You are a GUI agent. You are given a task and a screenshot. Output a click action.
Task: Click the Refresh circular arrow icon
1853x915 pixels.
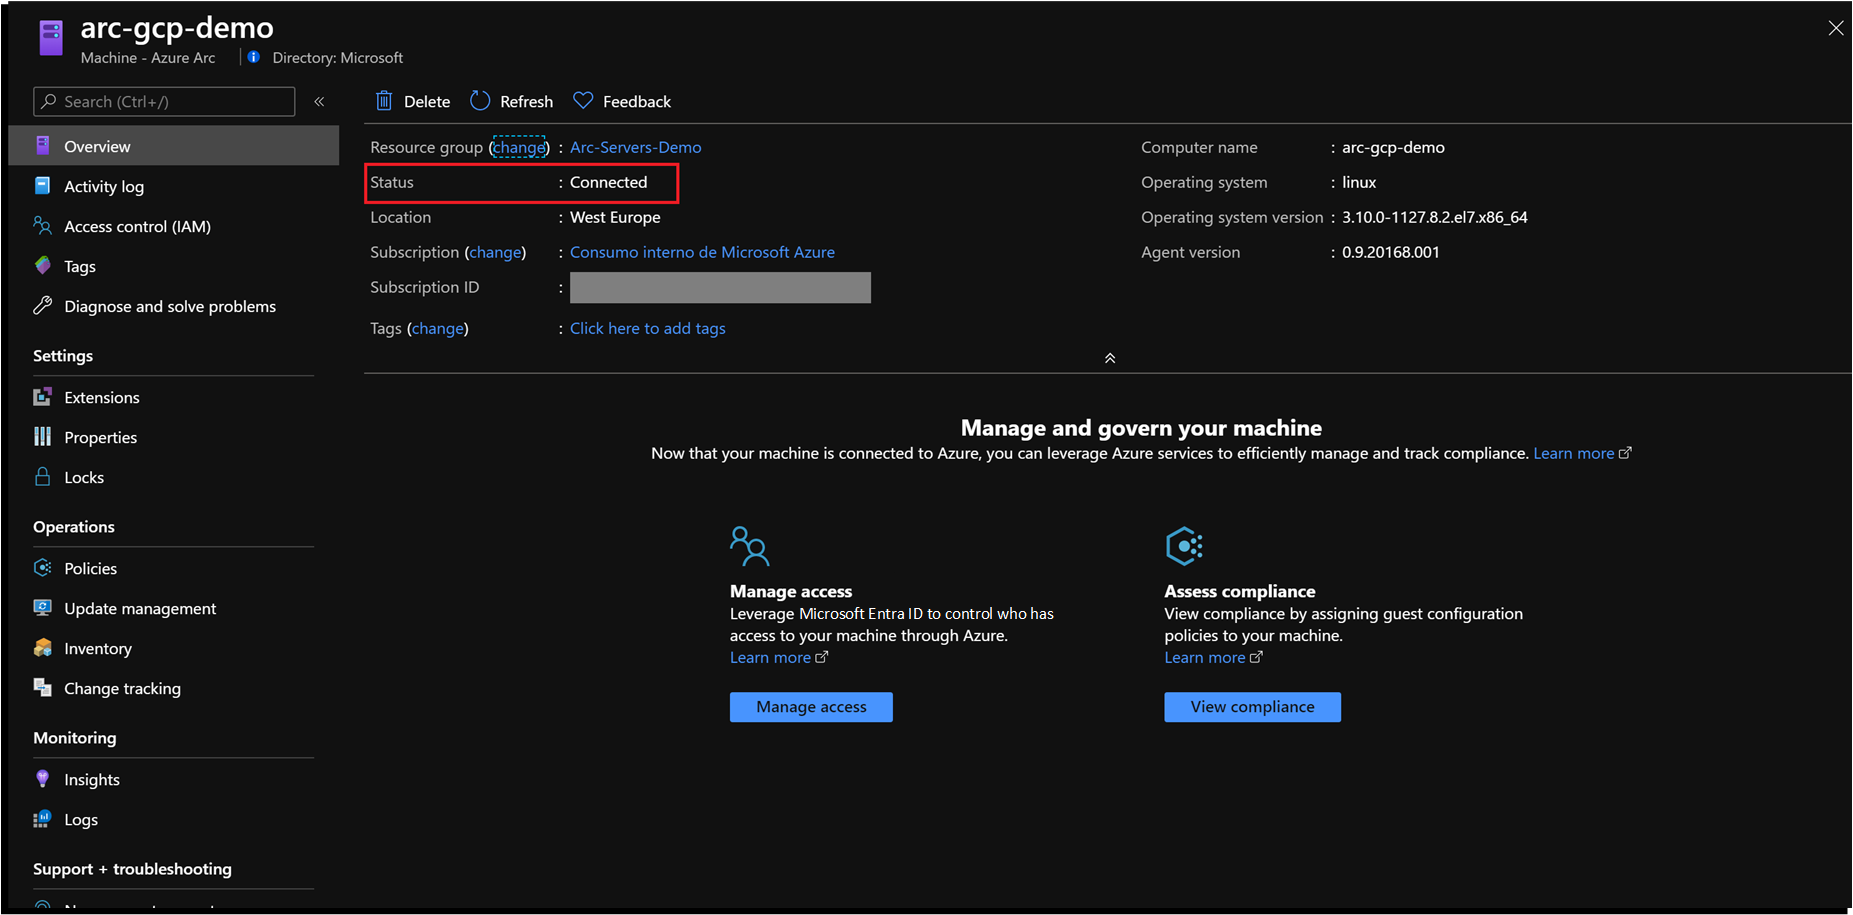480,101
